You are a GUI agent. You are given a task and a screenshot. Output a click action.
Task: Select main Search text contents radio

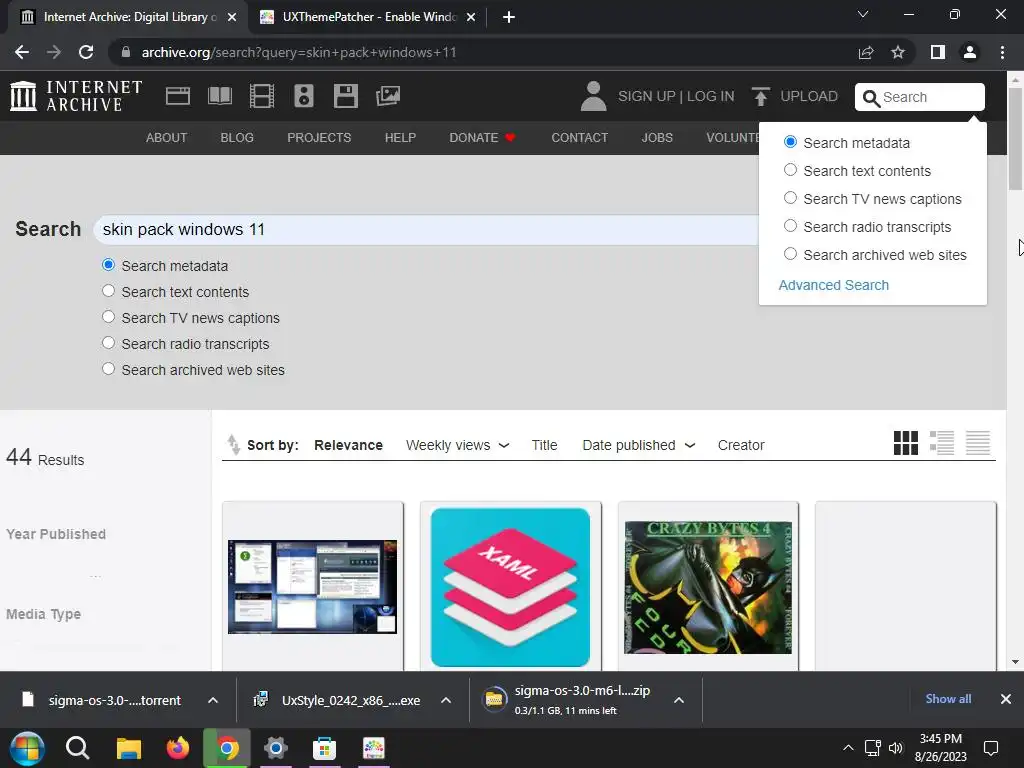tap(108, 291)
